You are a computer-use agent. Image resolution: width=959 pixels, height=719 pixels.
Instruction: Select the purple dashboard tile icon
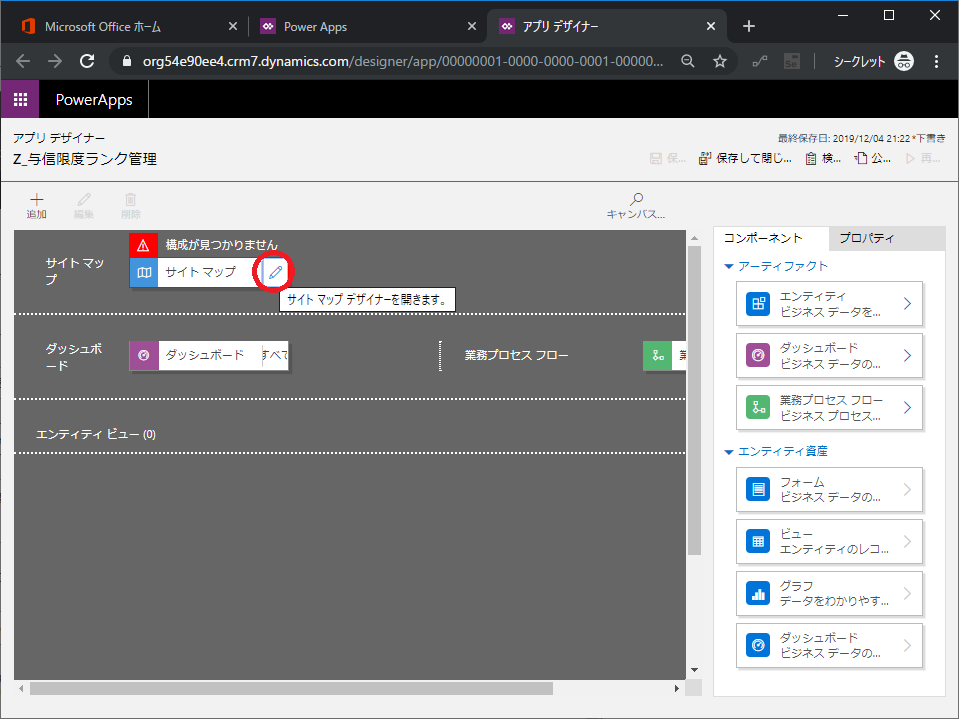click(144, 355)
